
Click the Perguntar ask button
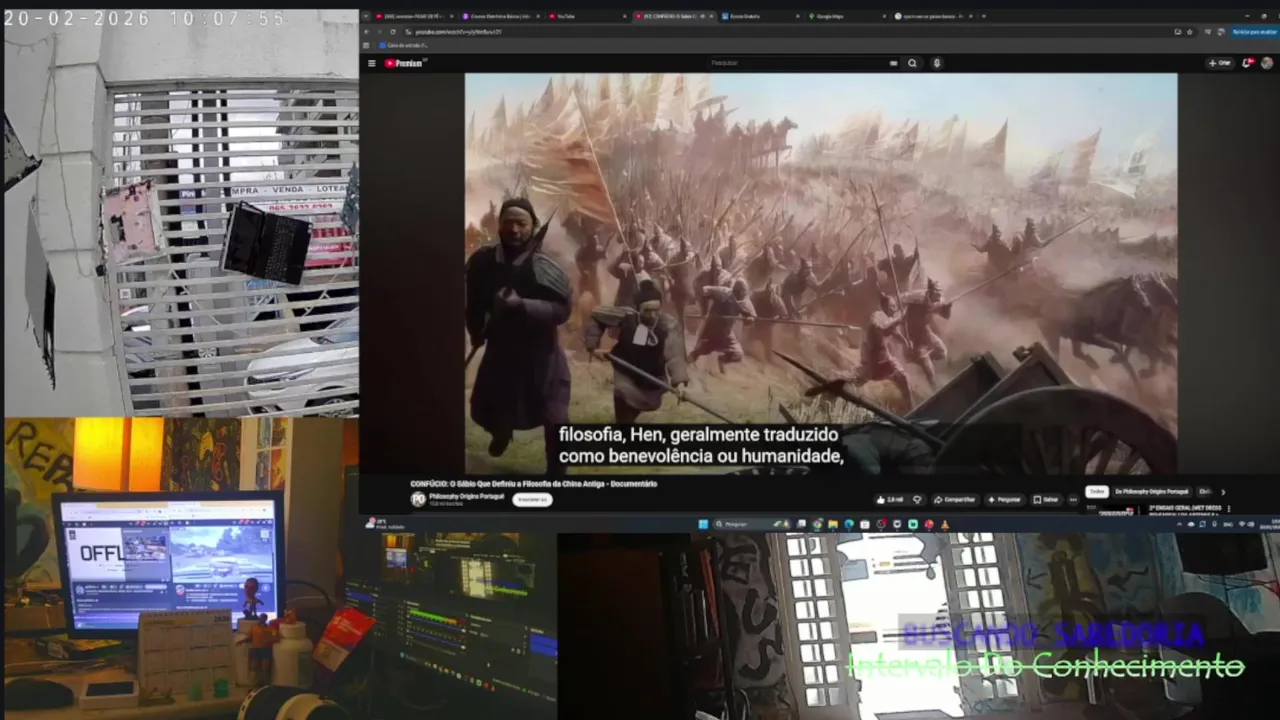tap(1005, 499)
